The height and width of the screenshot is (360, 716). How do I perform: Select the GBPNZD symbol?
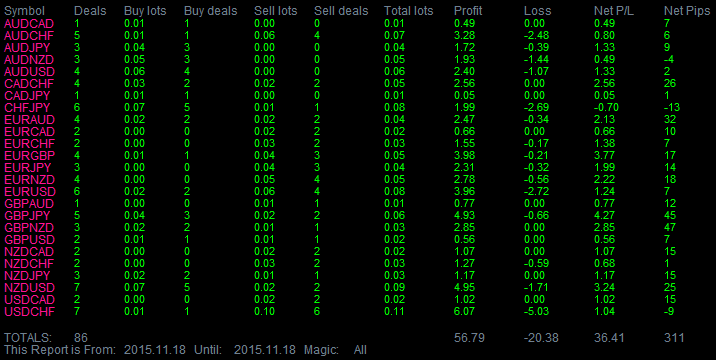29,228
